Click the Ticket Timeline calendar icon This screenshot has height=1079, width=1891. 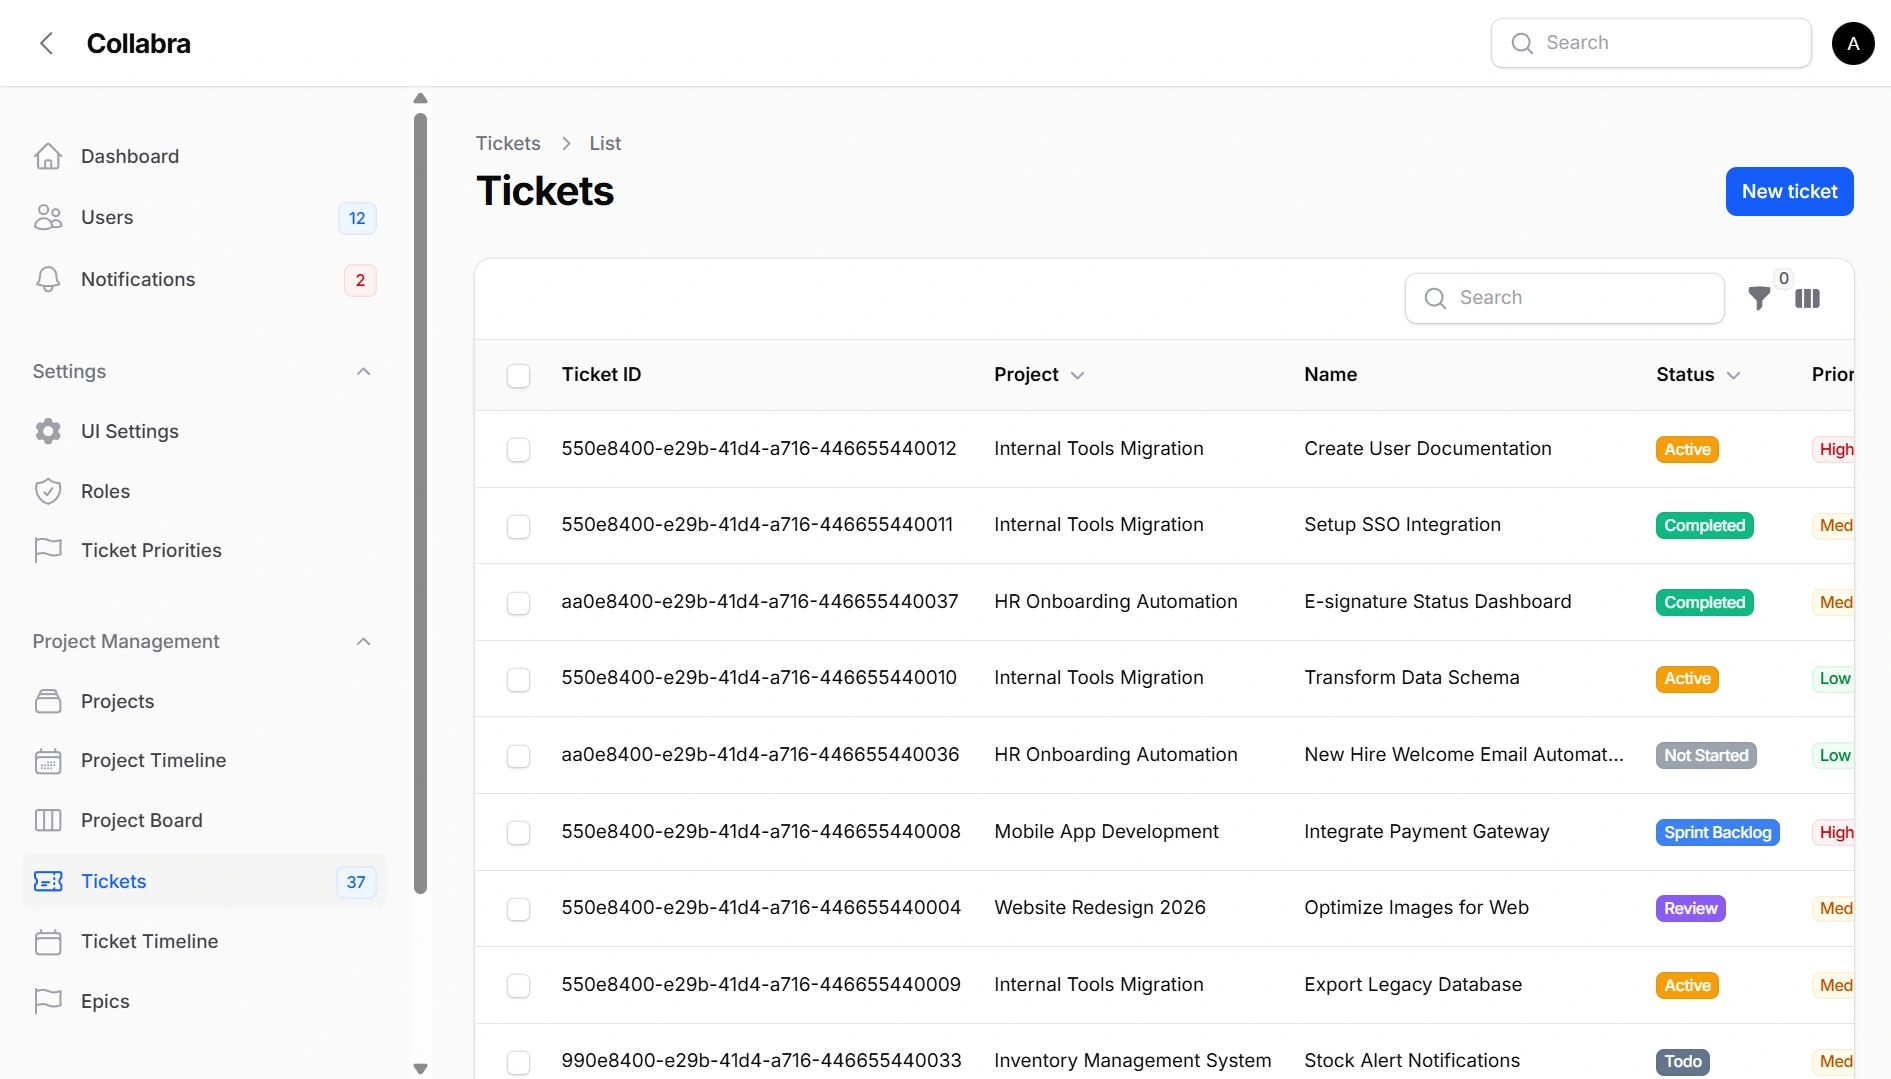(x=48, y=941)
